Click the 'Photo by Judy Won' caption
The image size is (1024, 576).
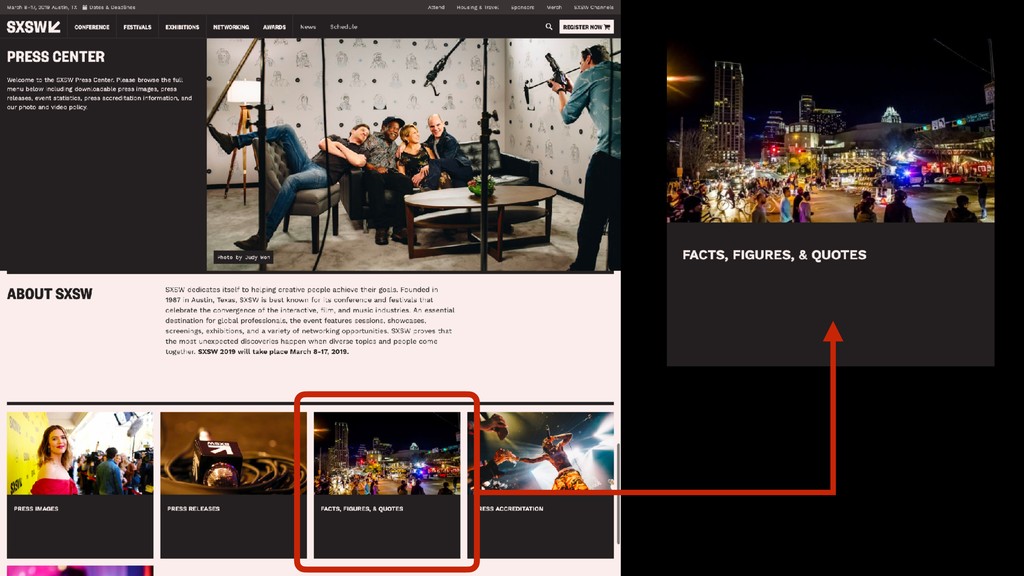pyautogui.click(x=244, y=257)
